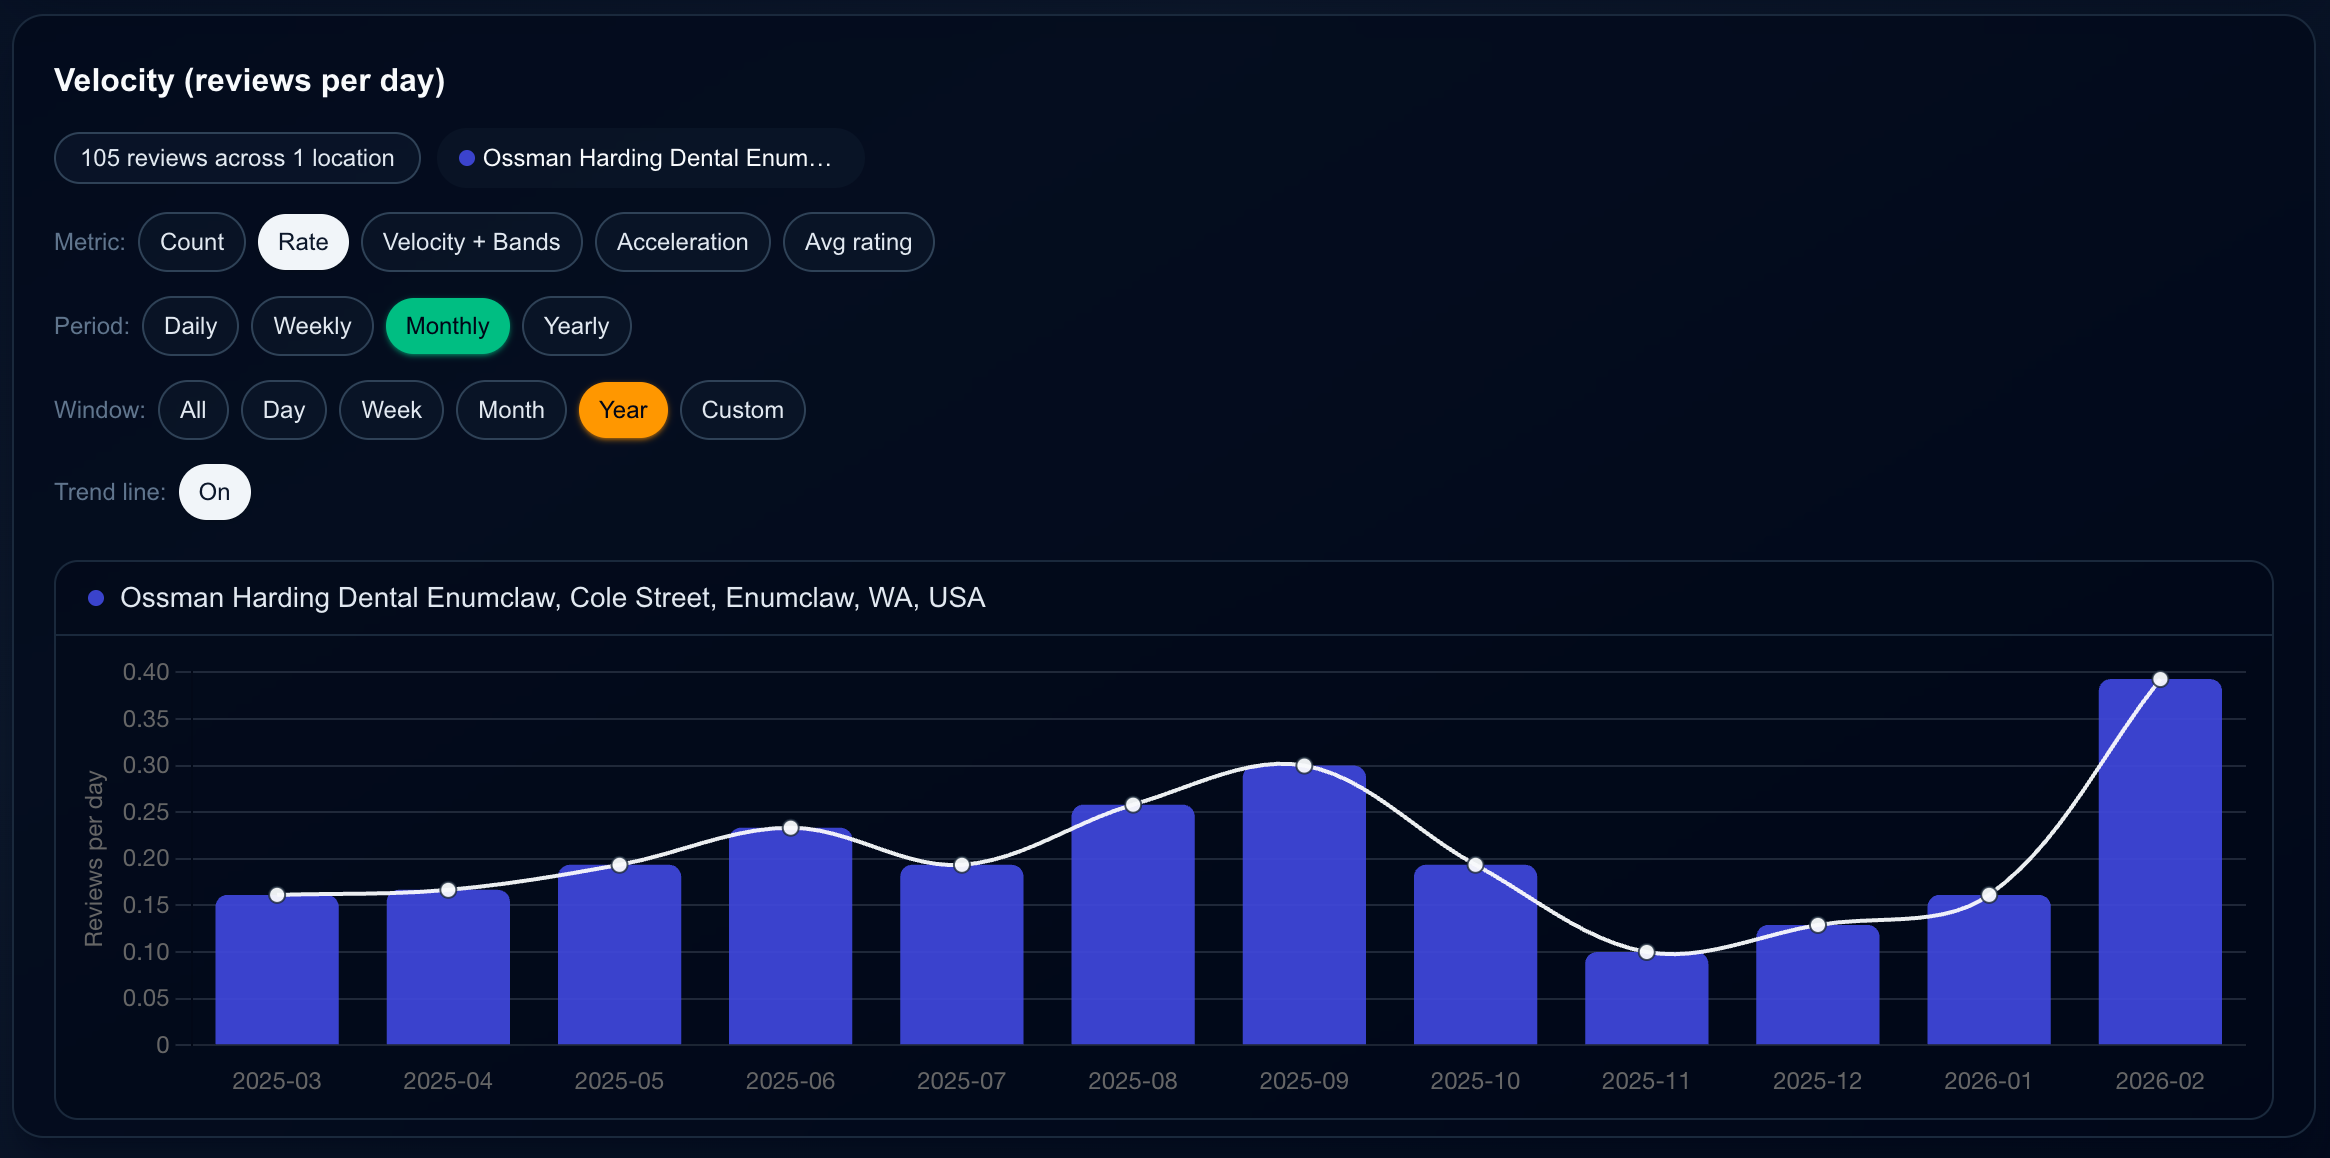
Task: Turn off the trend line
Action: pyautogui.click(x=214, y=491)
